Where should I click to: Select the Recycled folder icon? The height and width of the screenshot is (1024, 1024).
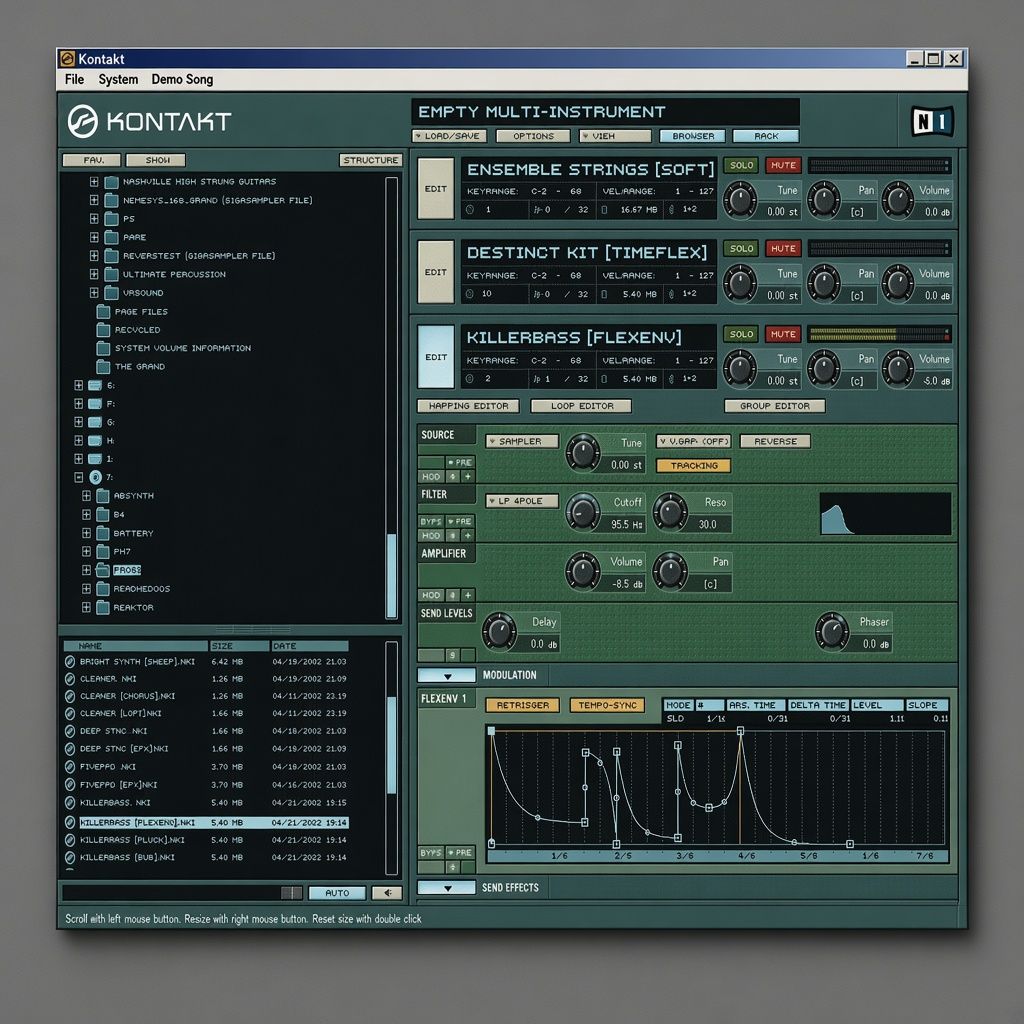click(103, 330)
